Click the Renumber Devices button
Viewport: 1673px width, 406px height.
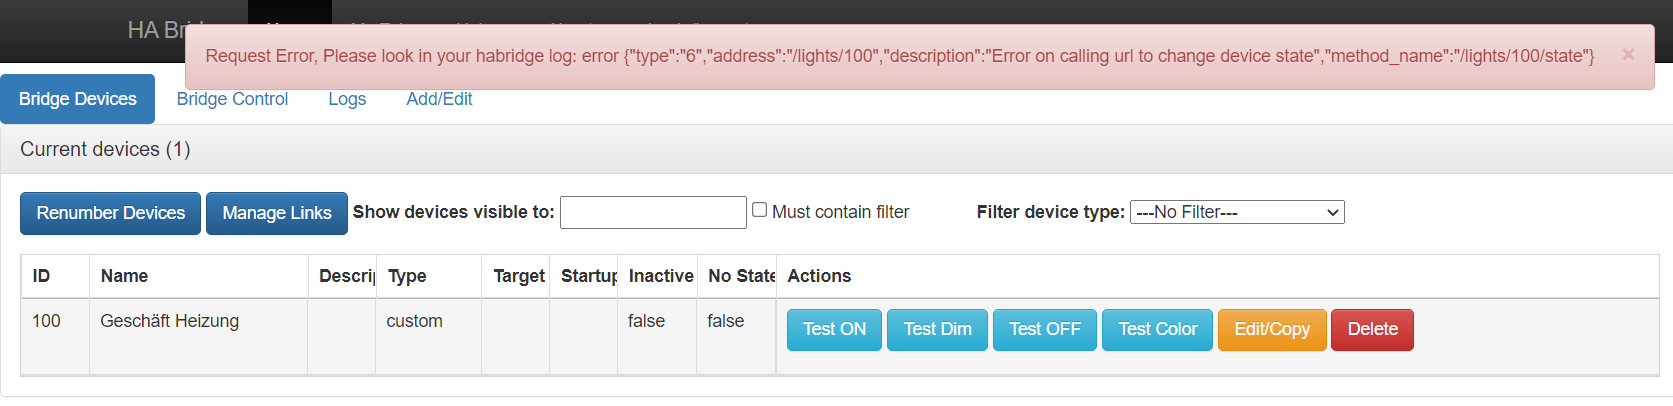(x=111, y=213)
